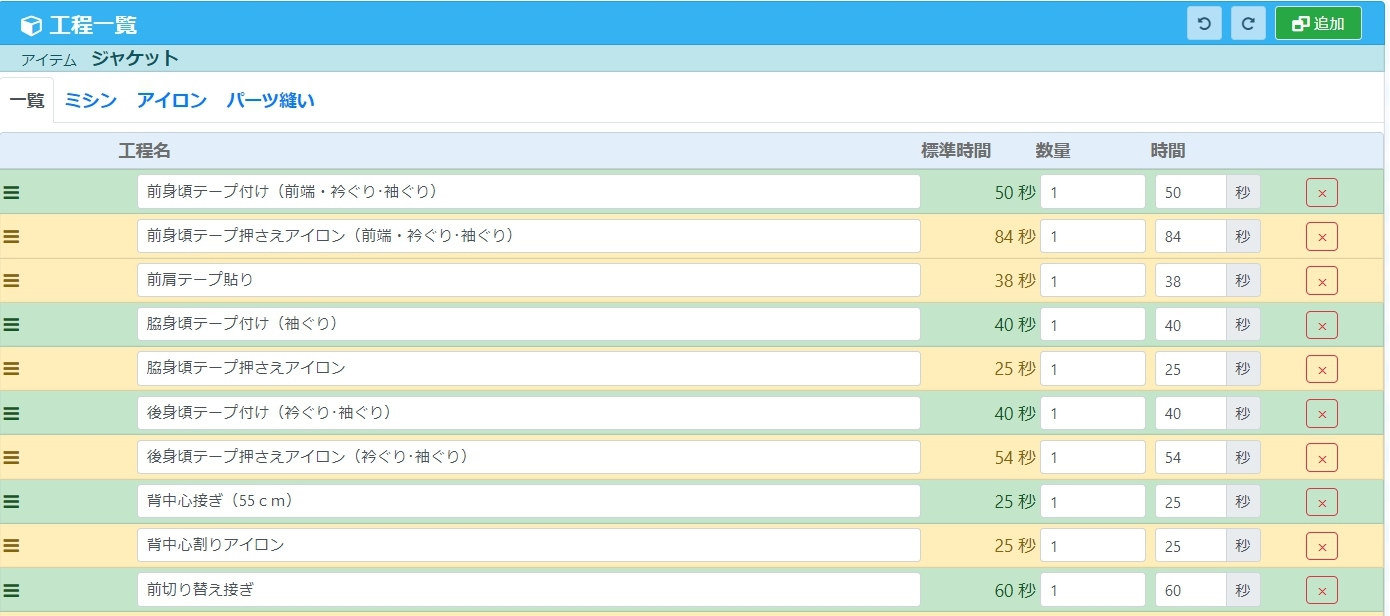Click the 工程一覧 cube icon in header
The height and width of the screenshot is (616, 1390).
(32, 25)
